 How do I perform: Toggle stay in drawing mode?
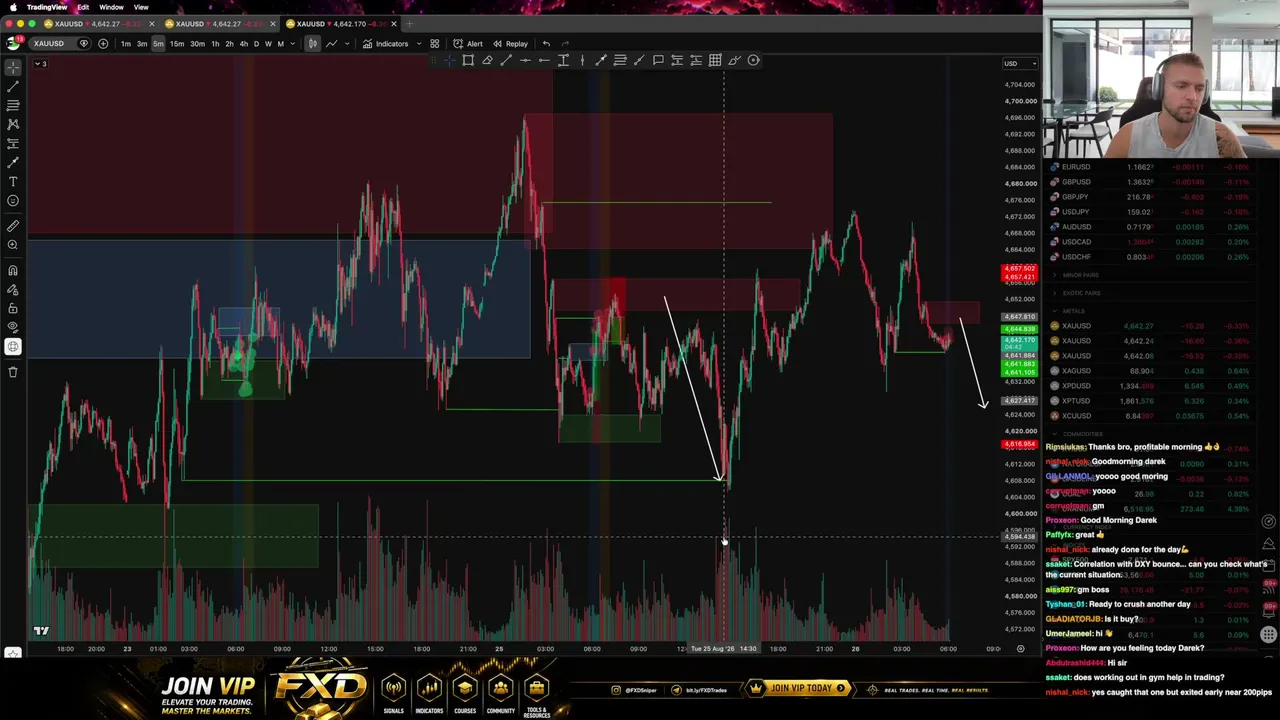(13, 290)
